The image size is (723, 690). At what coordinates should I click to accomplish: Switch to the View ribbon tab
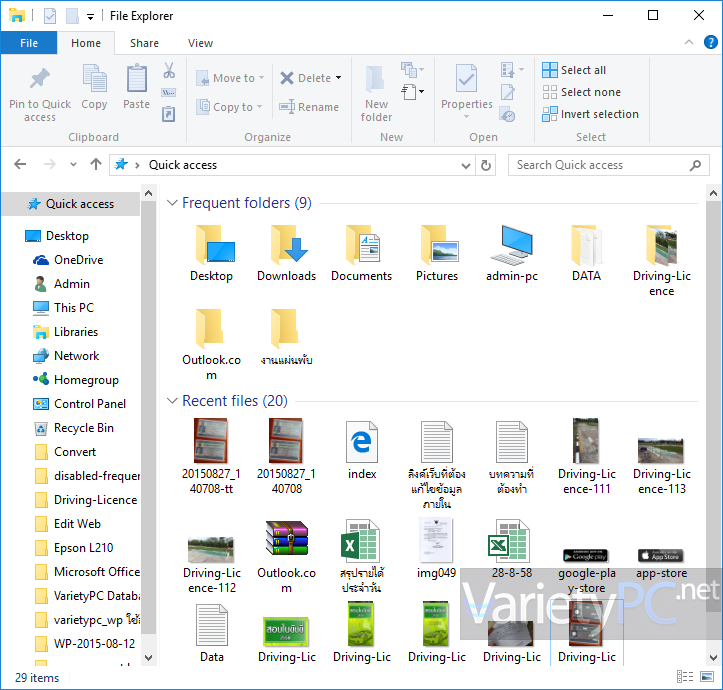pyautogui.click(x=200, y=43)
